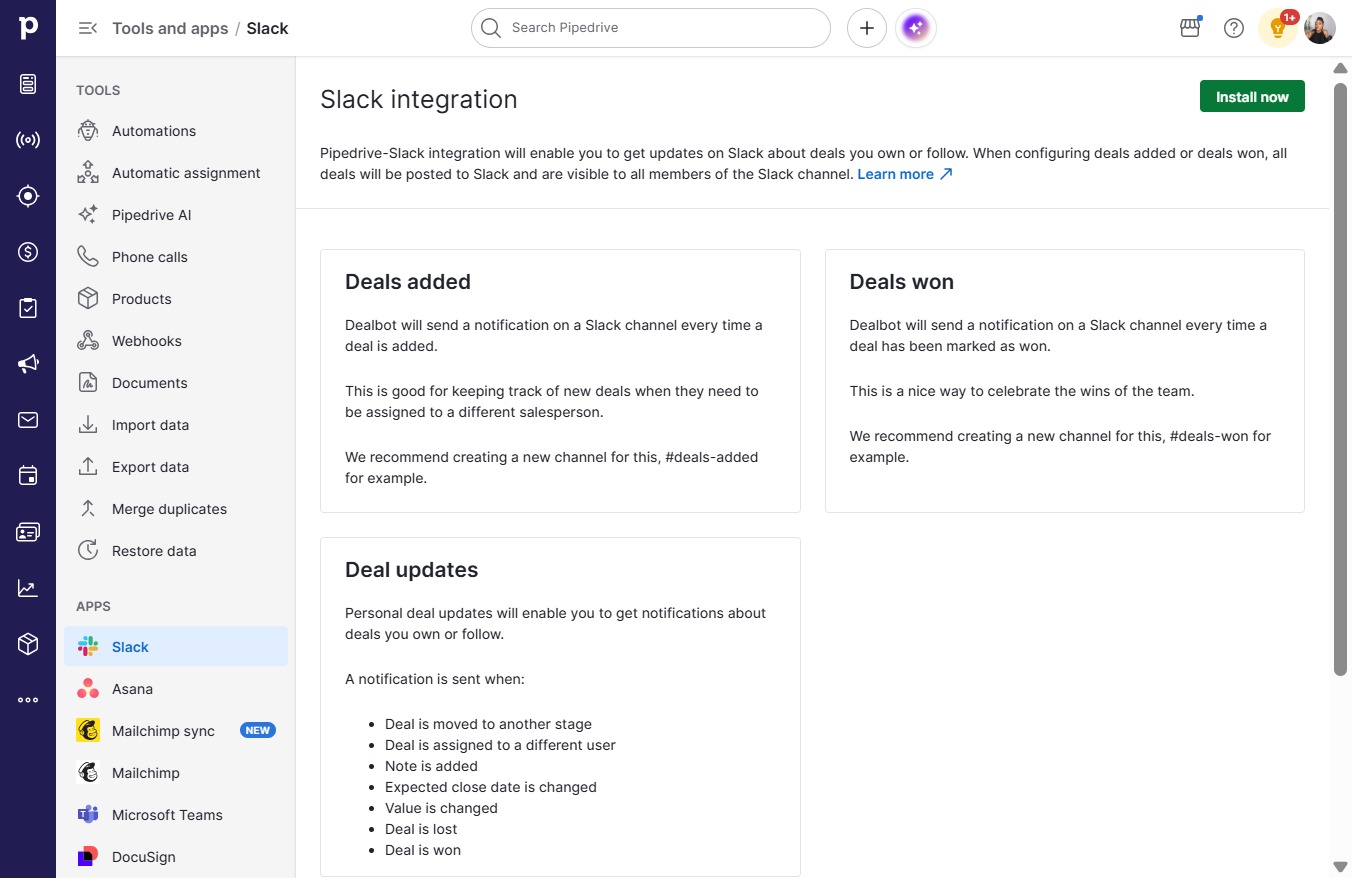Click the Slack integration page heading
This screenshot has width=1352, height=878.
click(419, 99)
